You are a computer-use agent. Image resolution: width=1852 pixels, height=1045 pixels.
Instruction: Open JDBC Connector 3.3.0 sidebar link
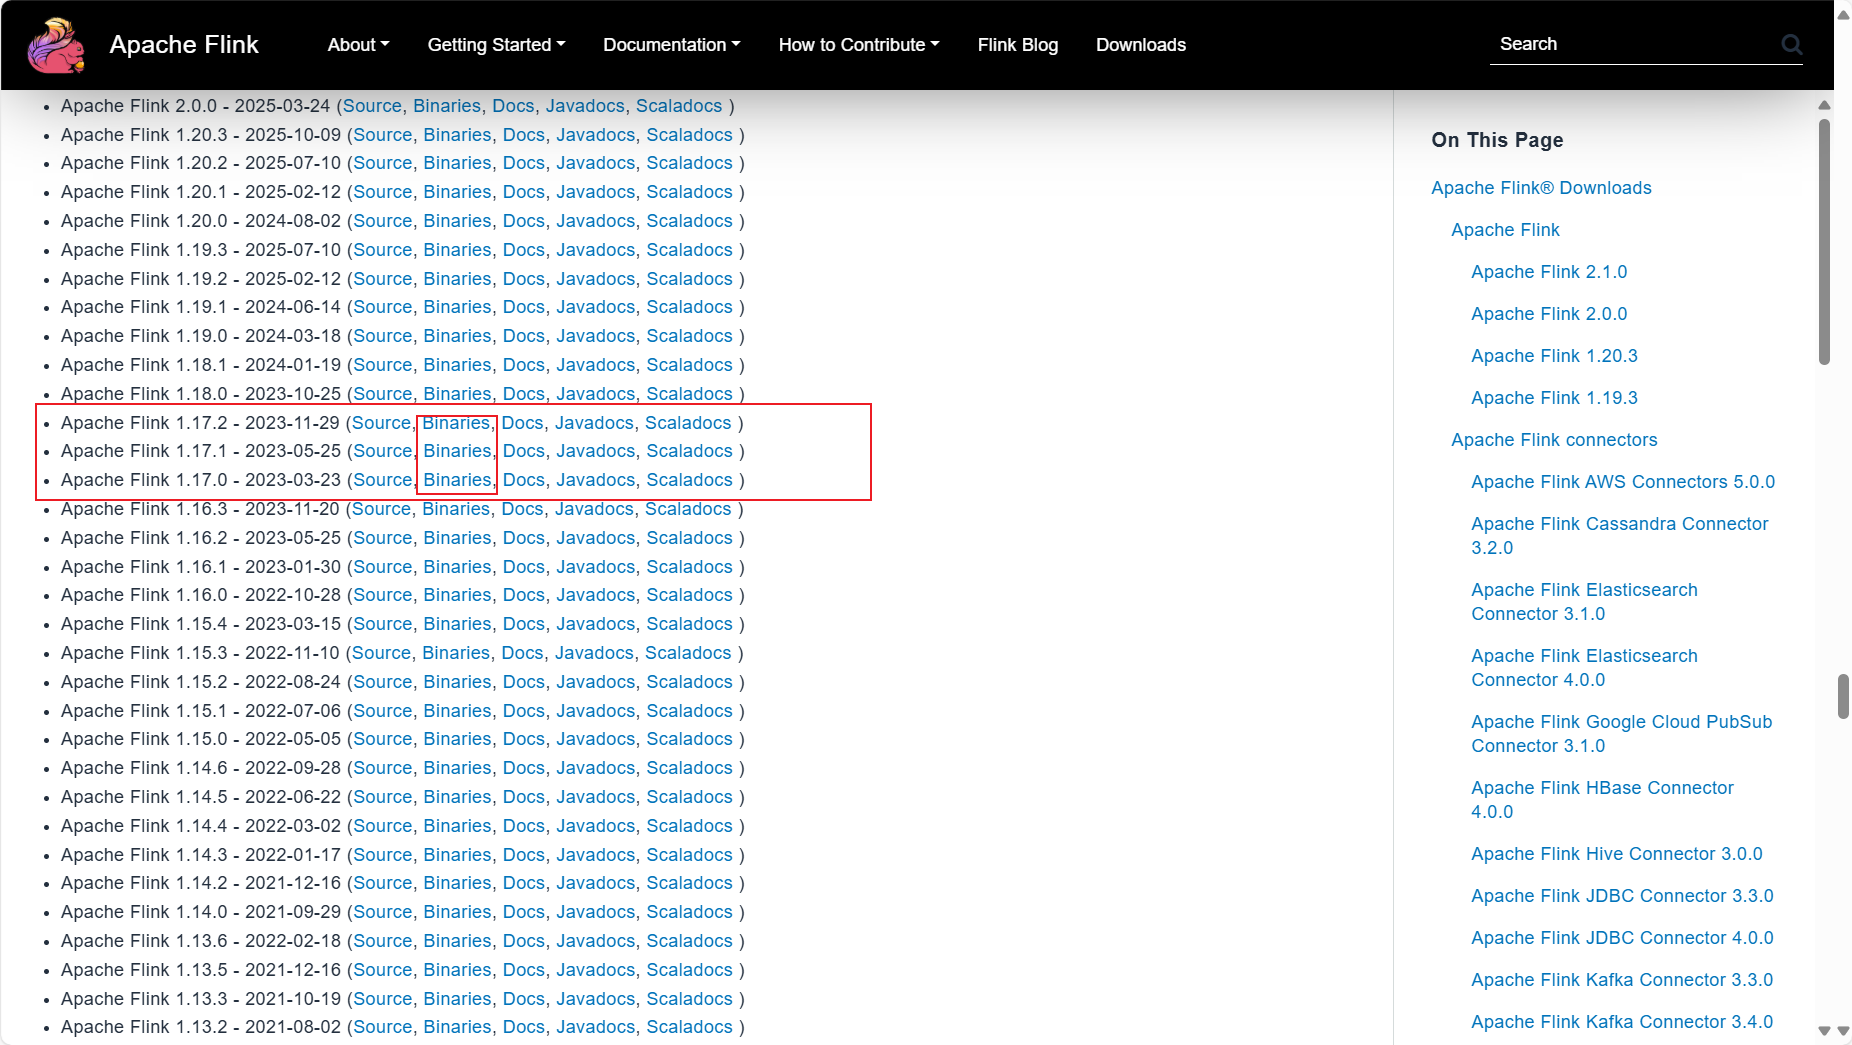1622,896
